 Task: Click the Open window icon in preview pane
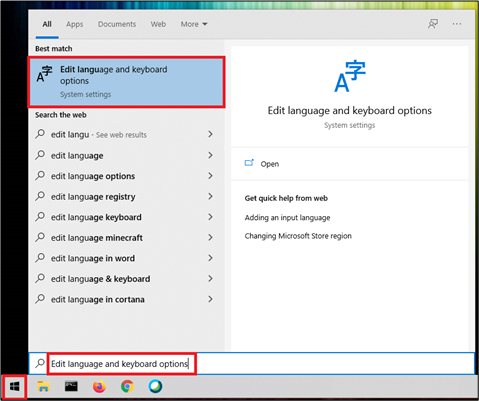[249, 163]
